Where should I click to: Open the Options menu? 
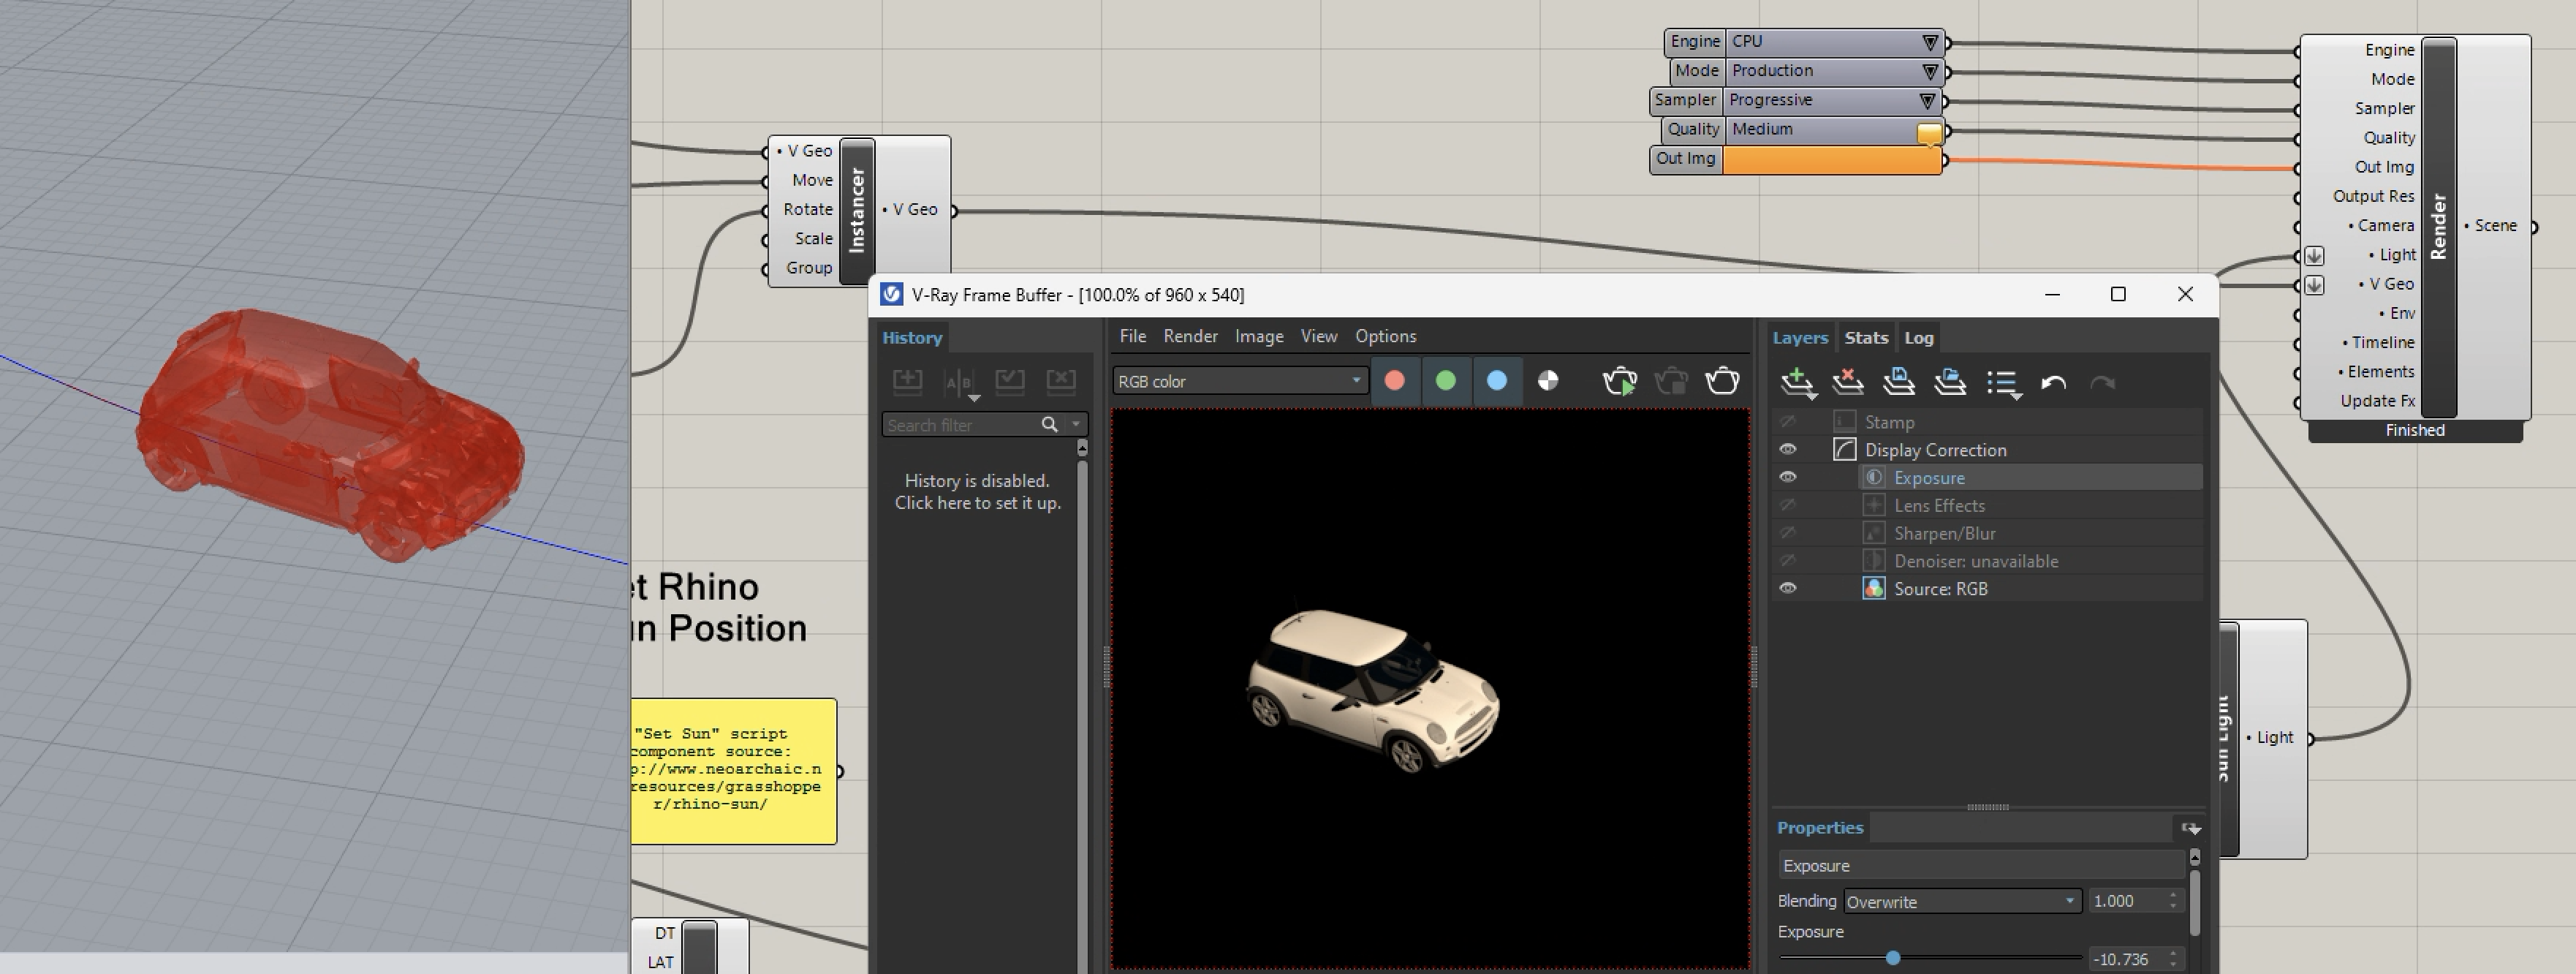[x=1385, y=337]
